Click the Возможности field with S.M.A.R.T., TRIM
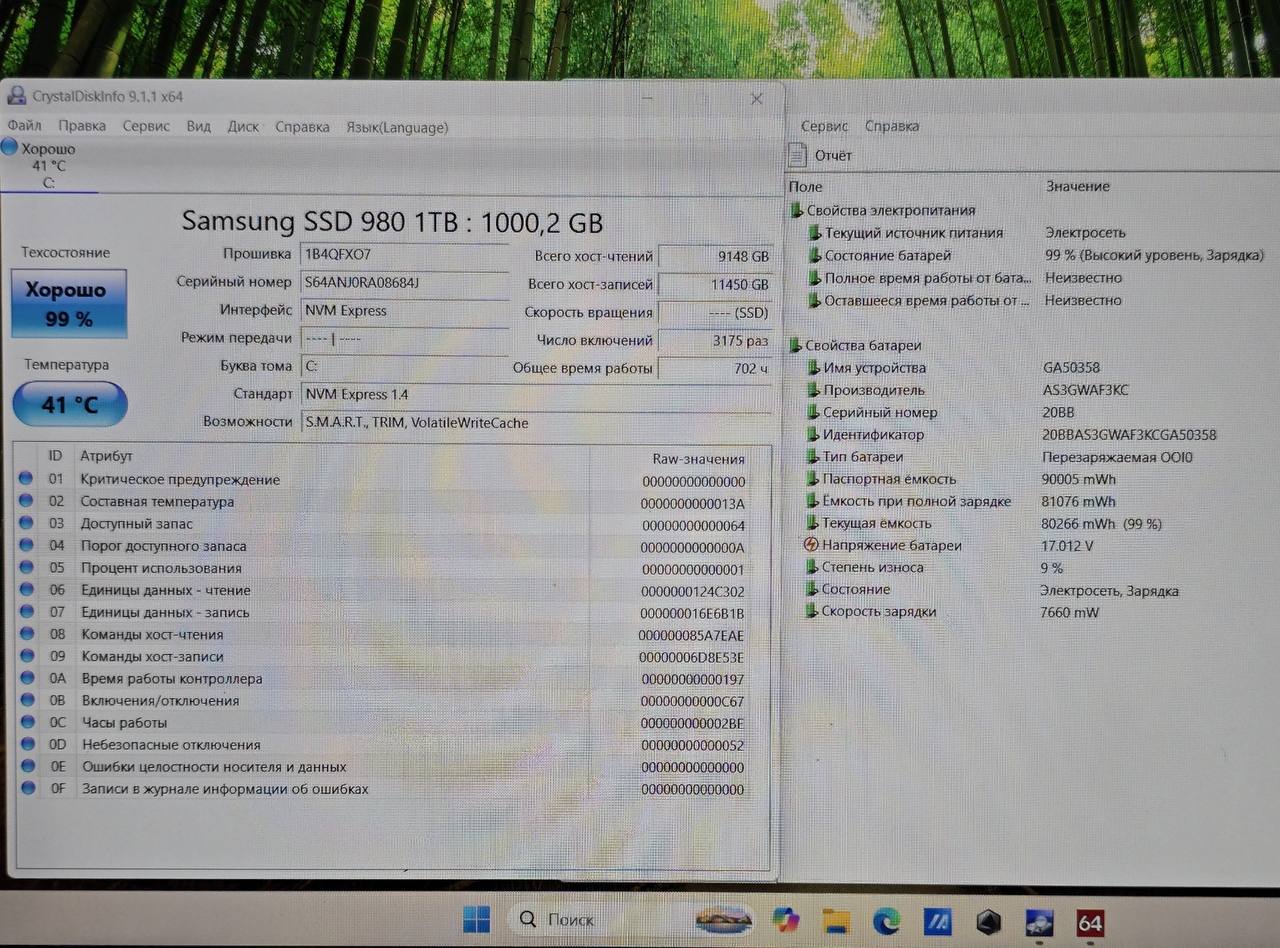 click(x=536, y=422)
